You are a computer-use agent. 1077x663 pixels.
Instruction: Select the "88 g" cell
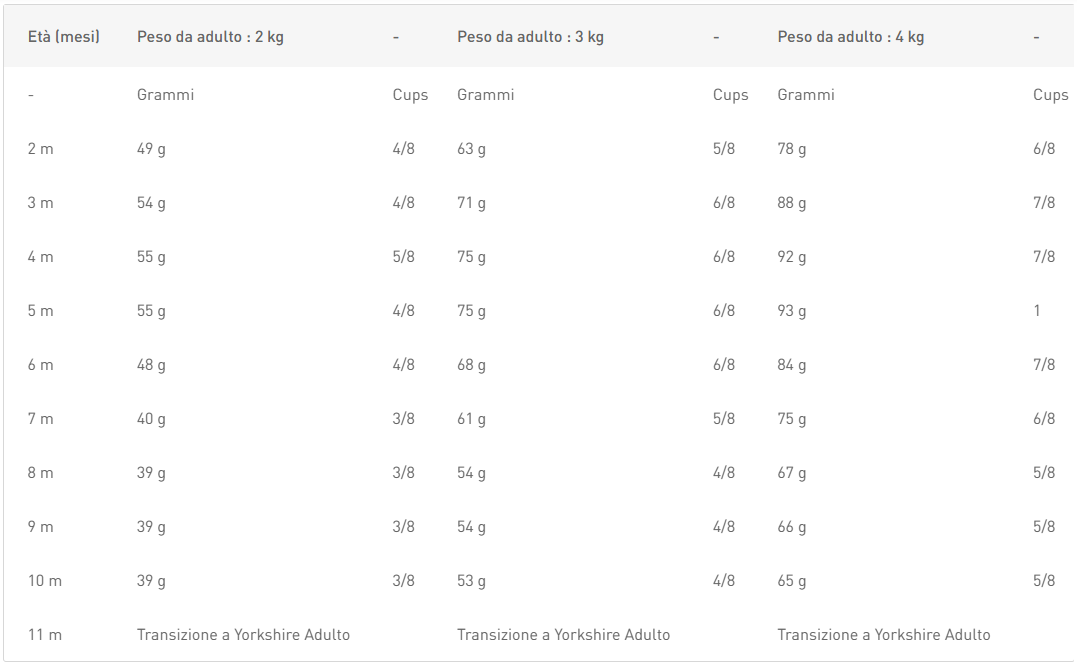(x=791, y=203)
